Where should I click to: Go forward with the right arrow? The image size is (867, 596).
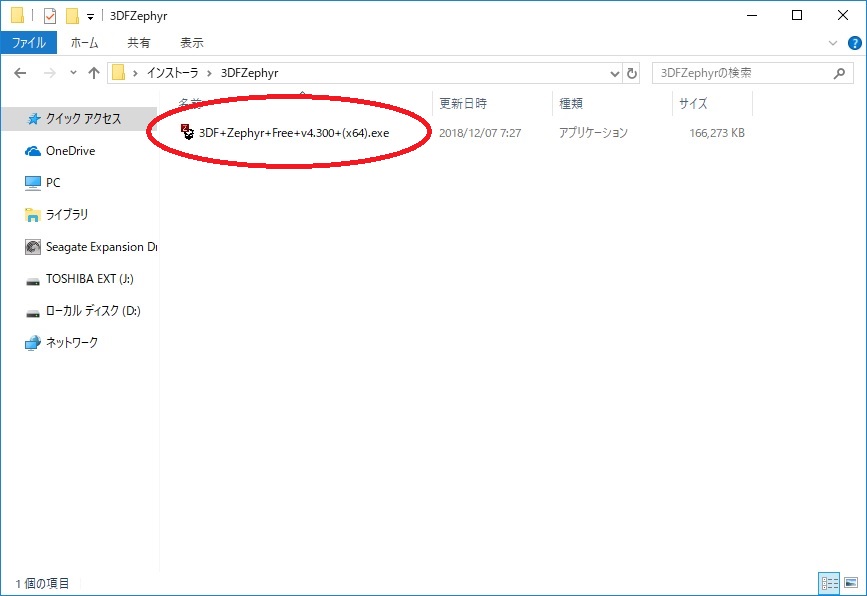point(50,73)
